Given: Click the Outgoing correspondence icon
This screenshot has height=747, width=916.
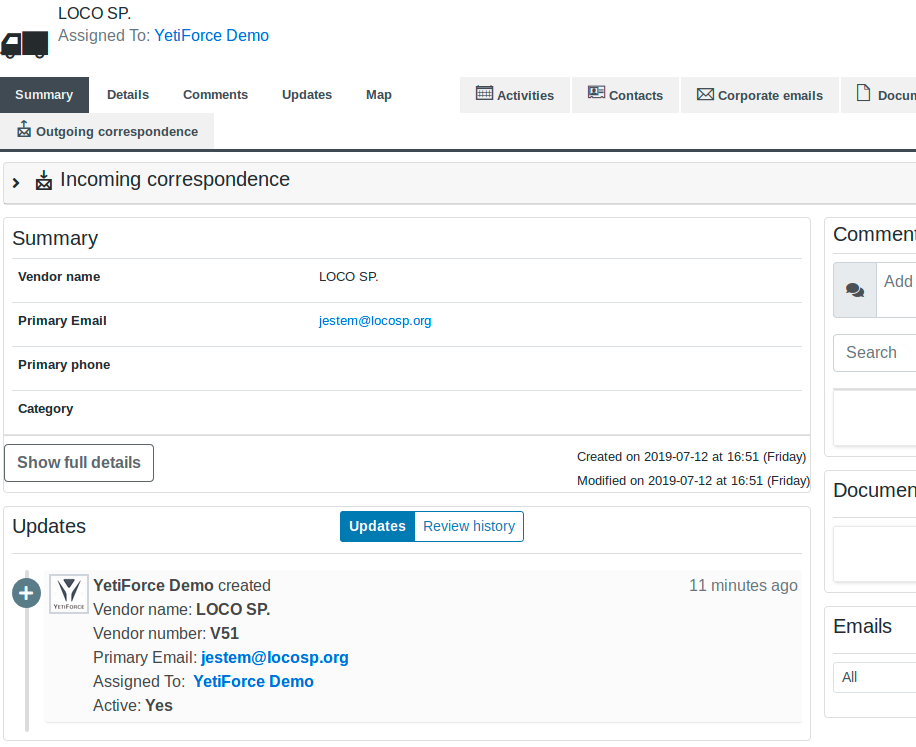Looking at the screenshot, I should [24, 129].
